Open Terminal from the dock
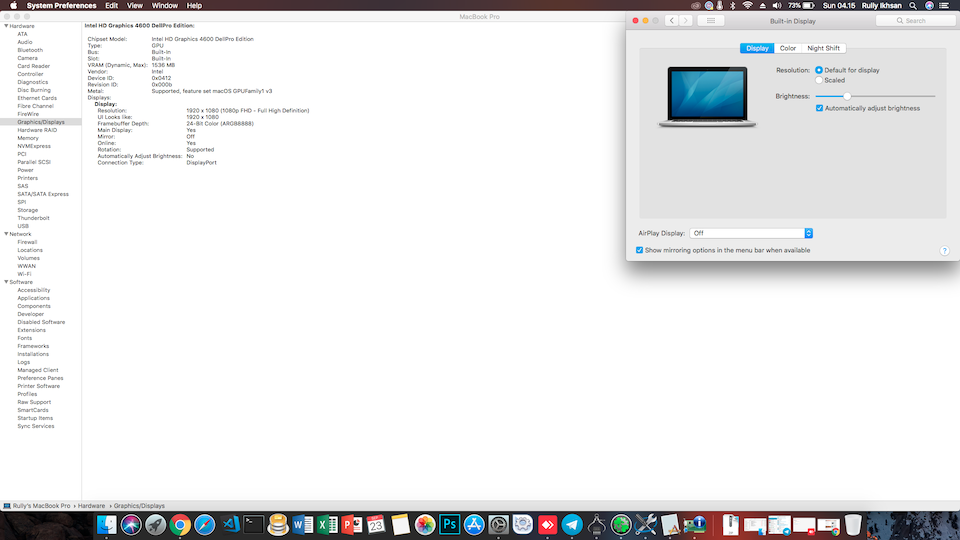The height and width of the screenshot is (540, 960). pos(253,525)
